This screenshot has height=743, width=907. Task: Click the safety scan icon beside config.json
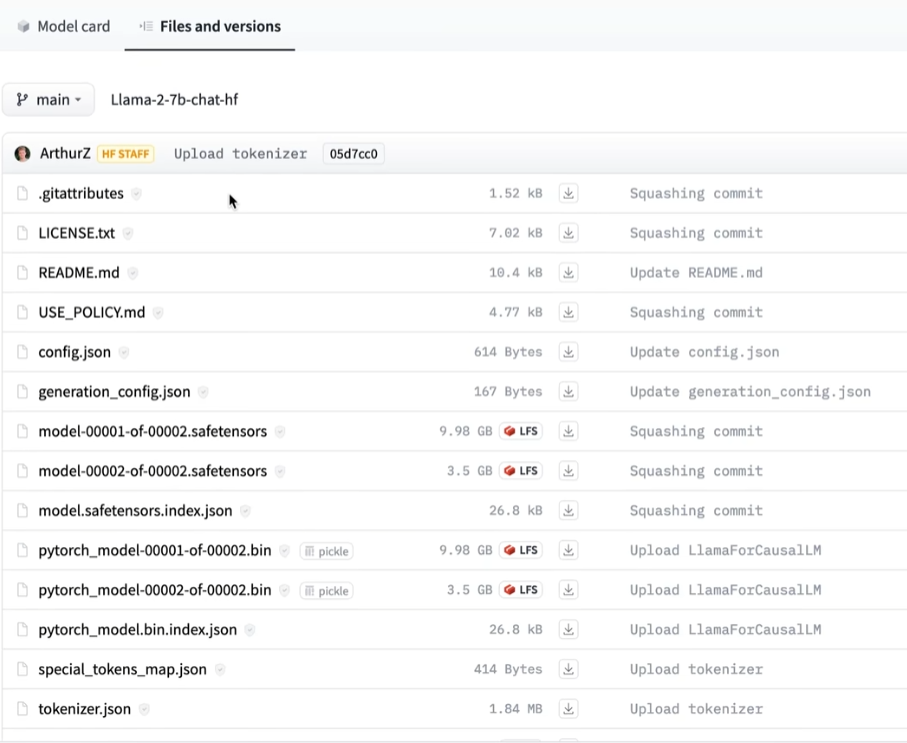click(x=124, y=353)
